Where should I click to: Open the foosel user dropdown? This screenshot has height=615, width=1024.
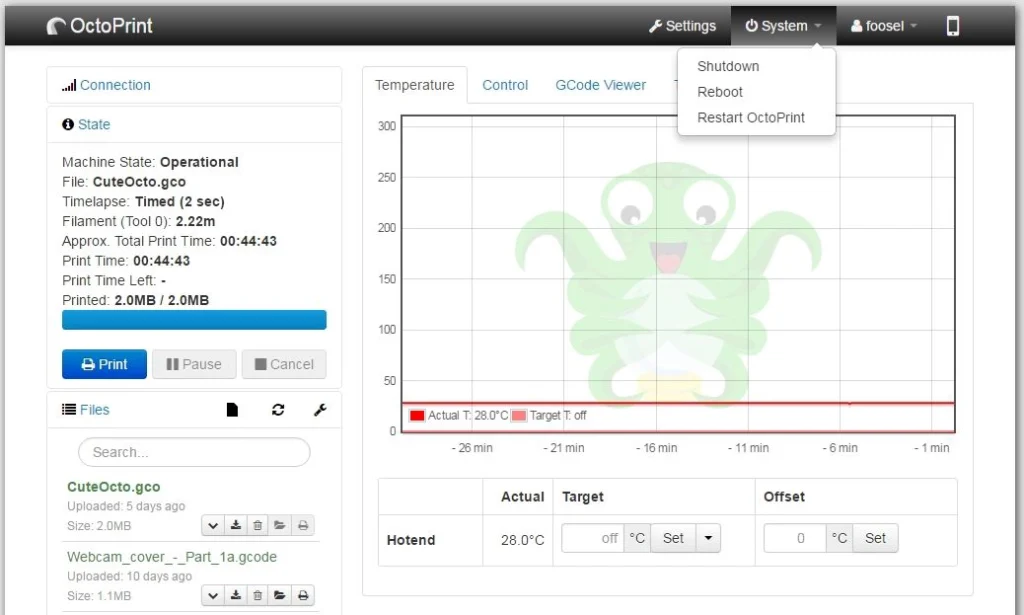point(884,25)
